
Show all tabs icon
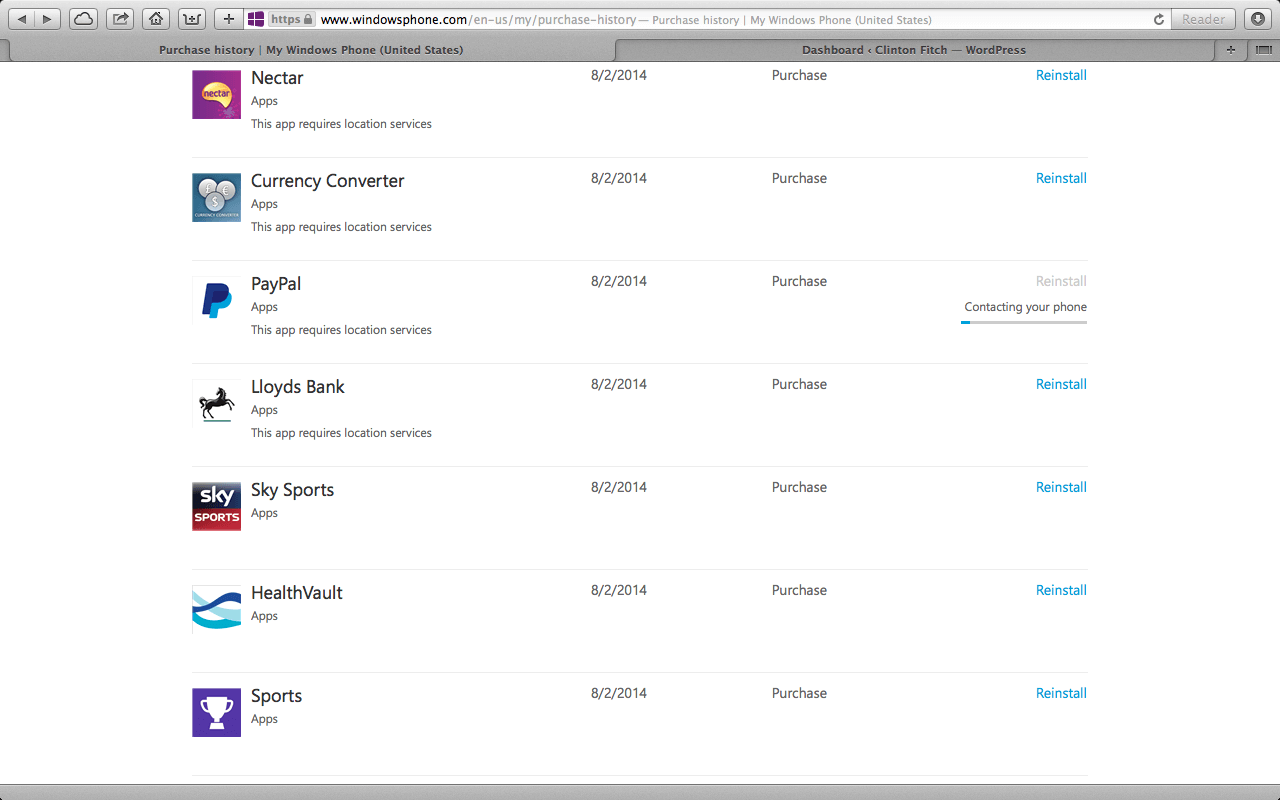click(1263, 50)
